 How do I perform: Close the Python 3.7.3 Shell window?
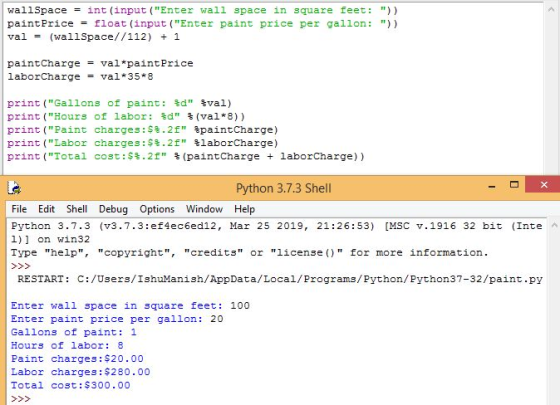pos(544,185)
